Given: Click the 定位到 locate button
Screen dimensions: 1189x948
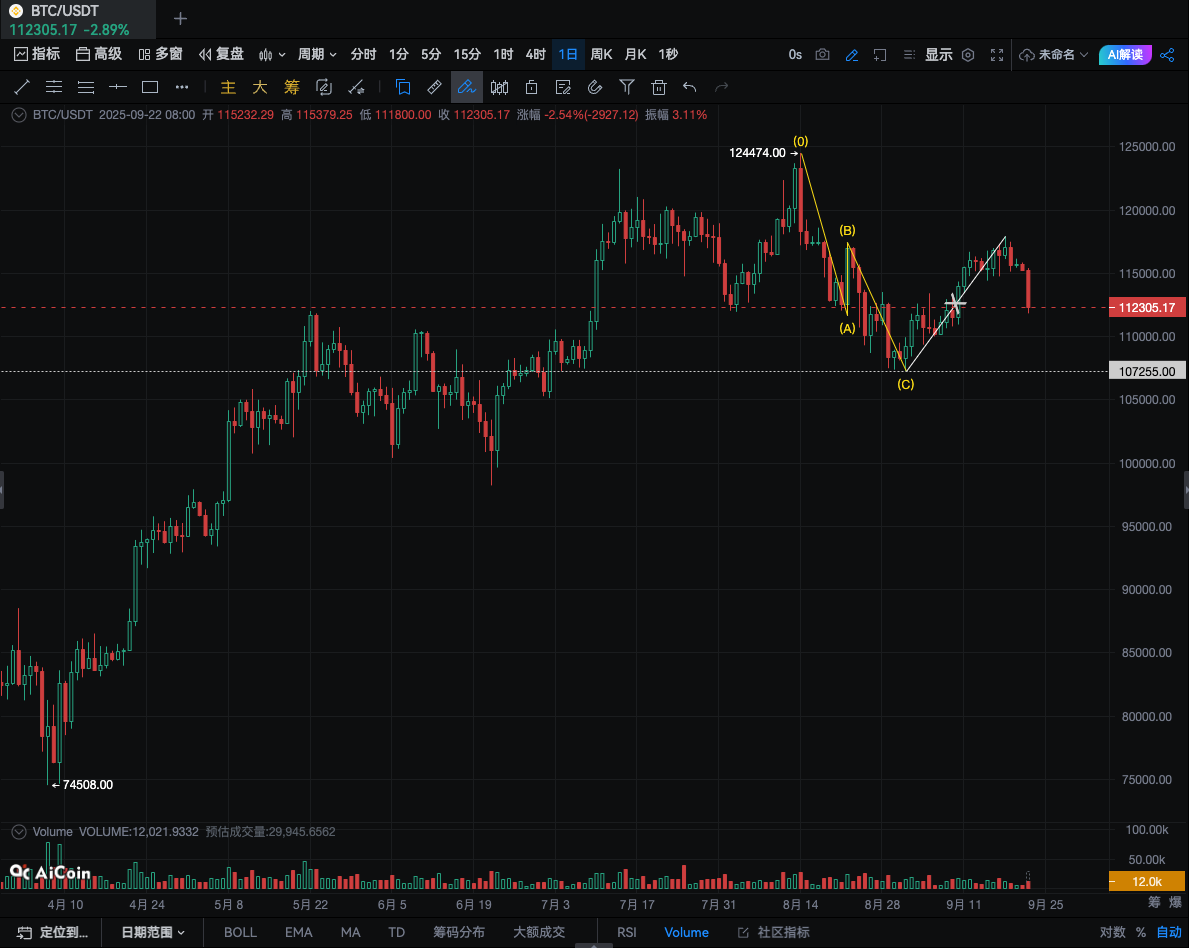Looking at the screenshot, I should click(52, 932).
